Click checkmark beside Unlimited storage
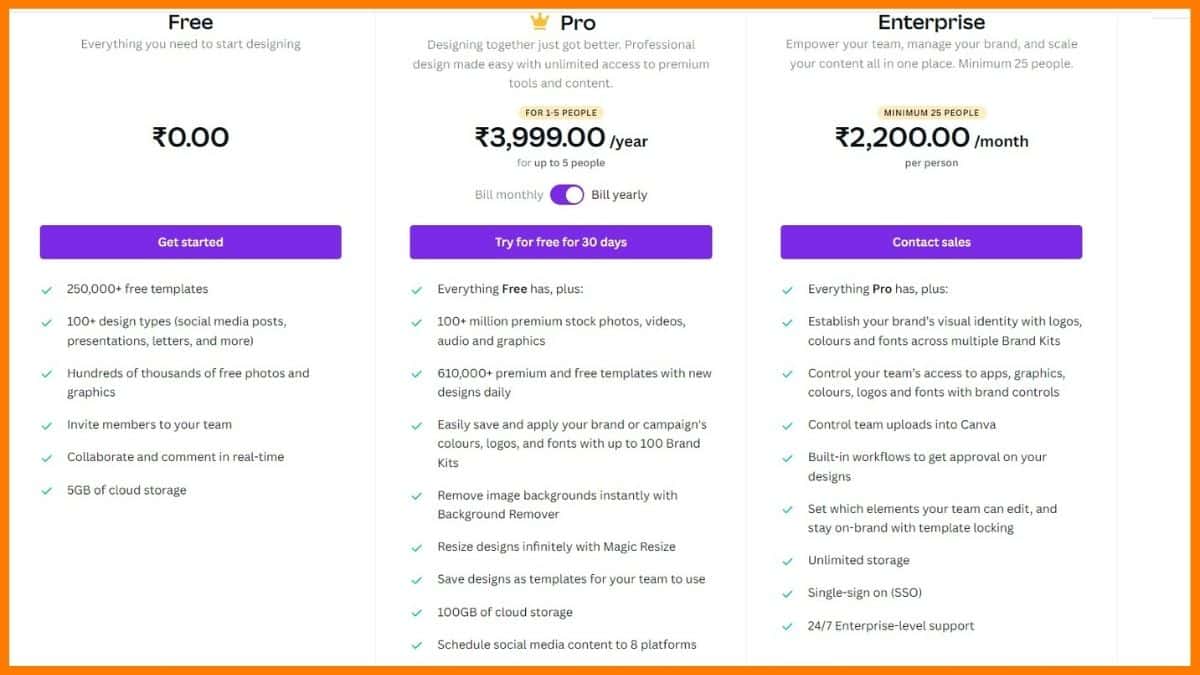1200x675 pixels. (x=788, y=561)
